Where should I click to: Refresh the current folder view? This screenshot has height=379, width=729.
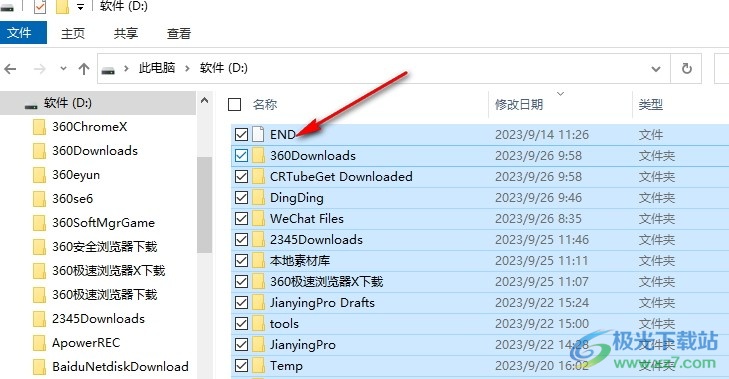click(686, 69)
